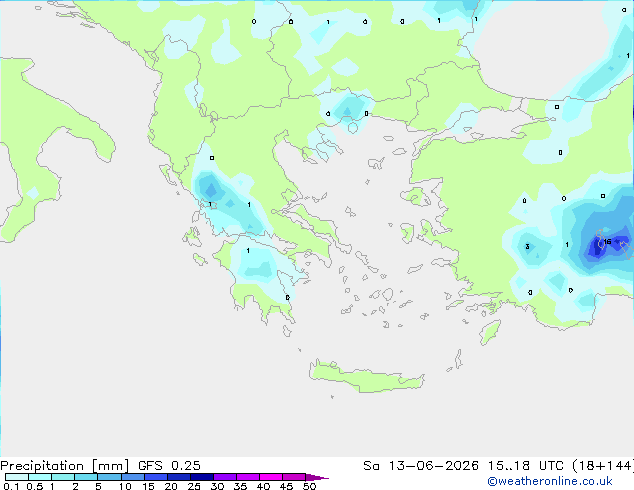Click the 'GFS 0.25' model label

pyautogui.click(x=169, y=466)
